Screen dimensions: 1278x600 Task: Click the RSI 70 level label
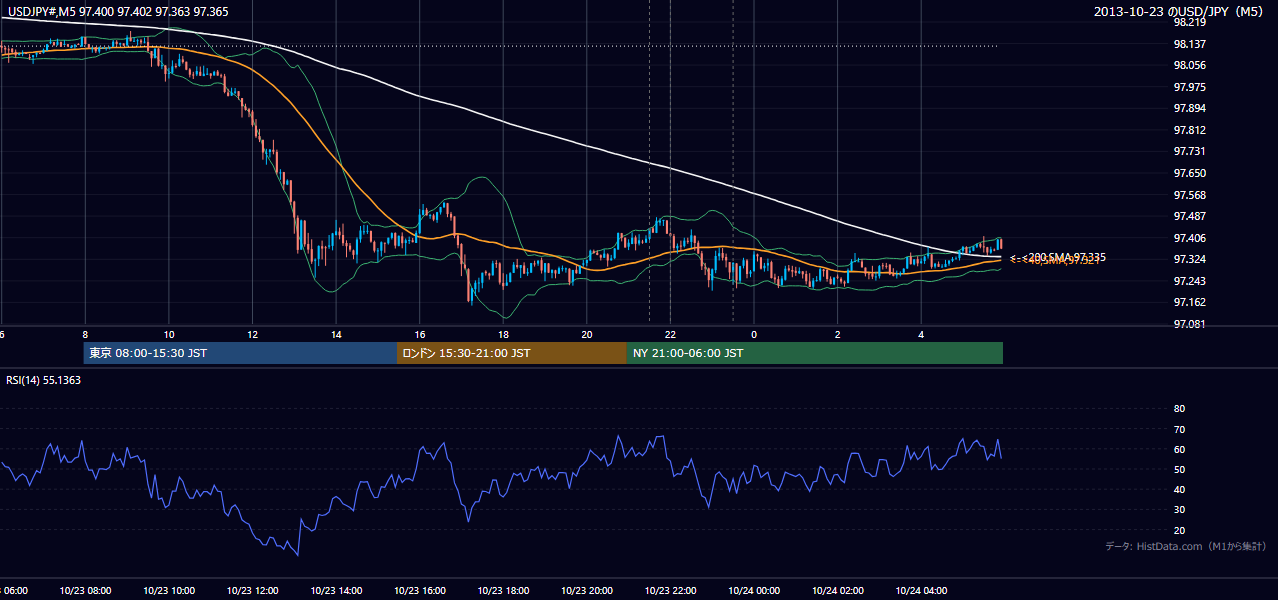click(x=1179, y=429)
